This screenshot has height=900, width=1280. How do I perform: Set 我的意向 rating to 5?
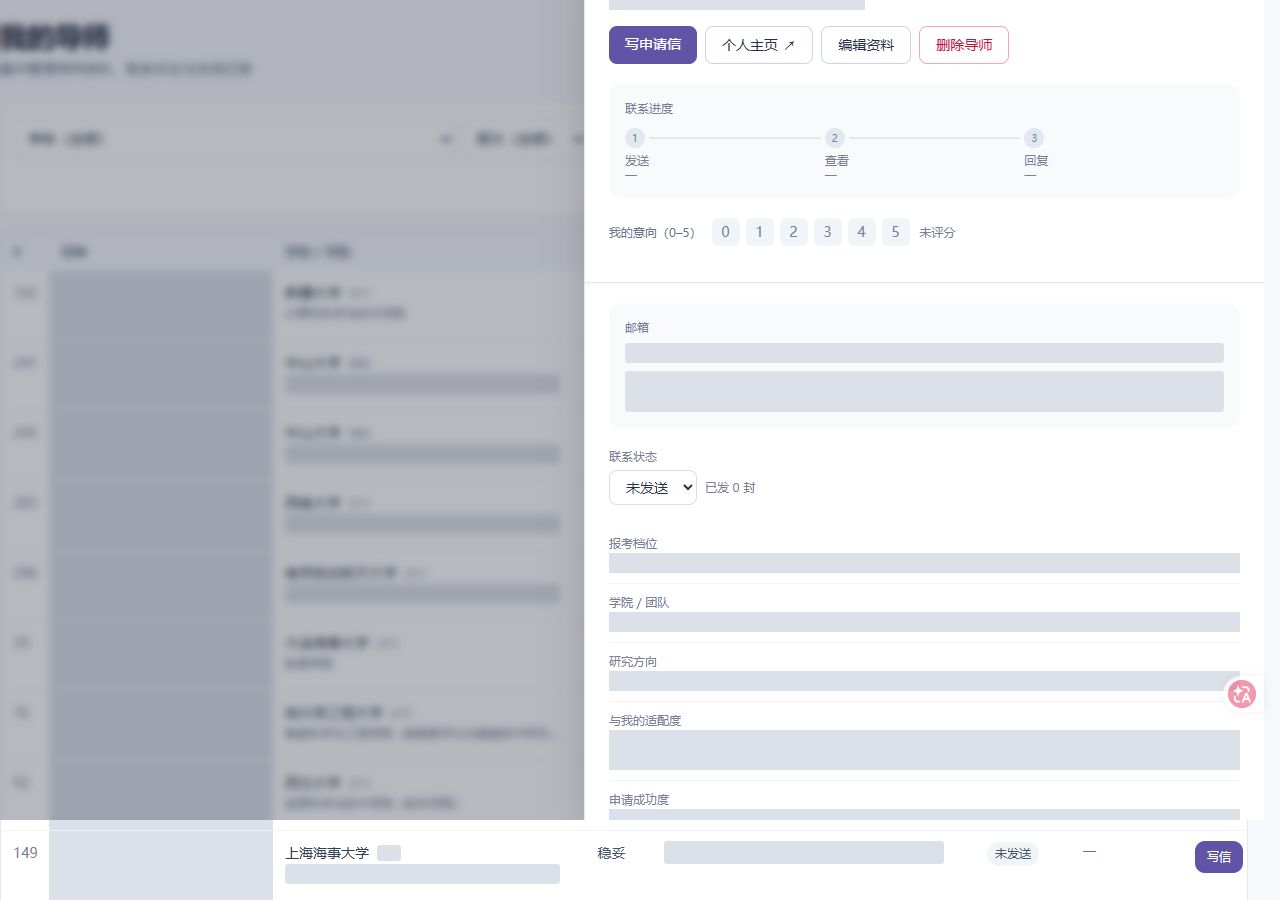coord(896,232)
